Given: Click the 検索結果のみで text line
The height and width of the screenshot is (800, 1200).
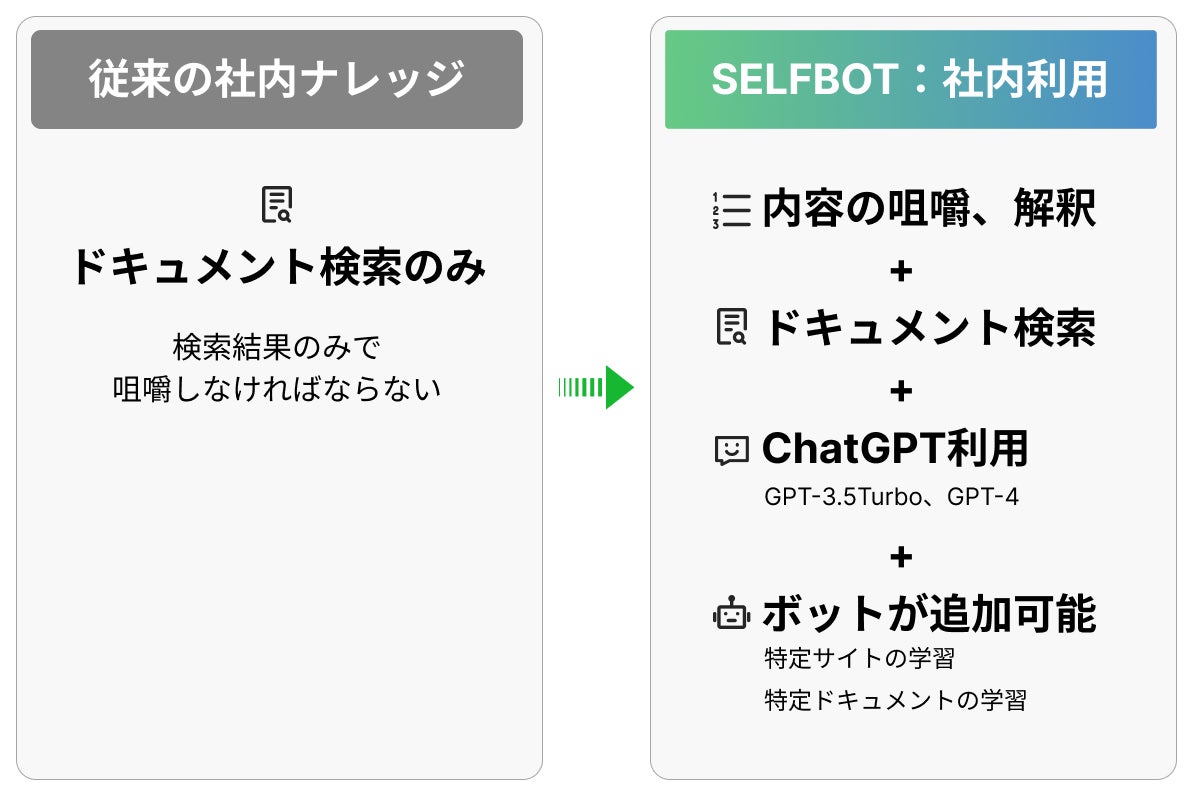Looking at the screenshot, I should pyautogui.click(x=277, y=348).
